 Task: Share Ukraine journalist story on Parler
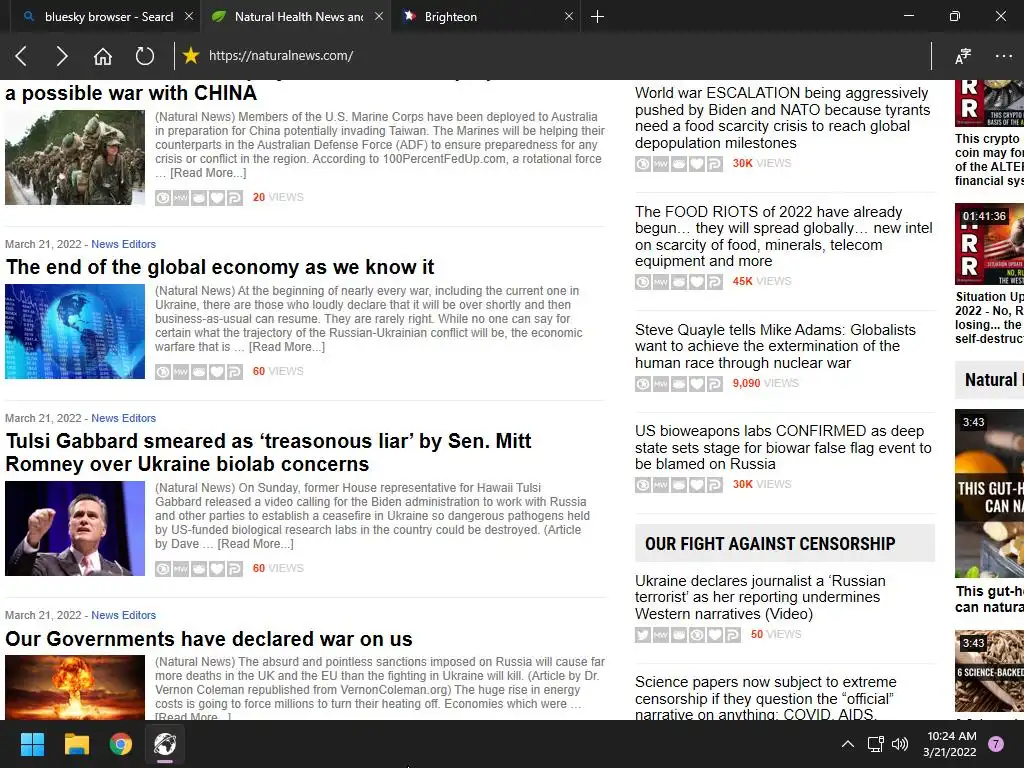coord(733,635)
